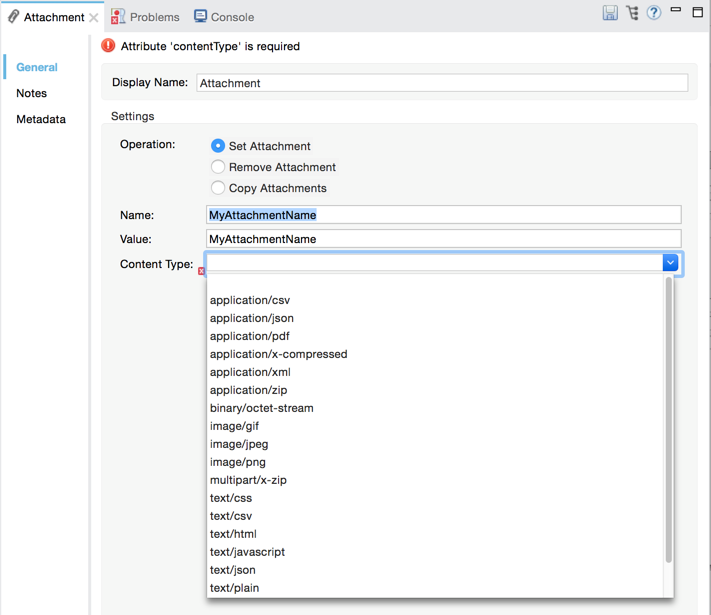Click the red error icon beside the contentType message
Viewport: 711px width, 615px height.
[x=109, y=46]
